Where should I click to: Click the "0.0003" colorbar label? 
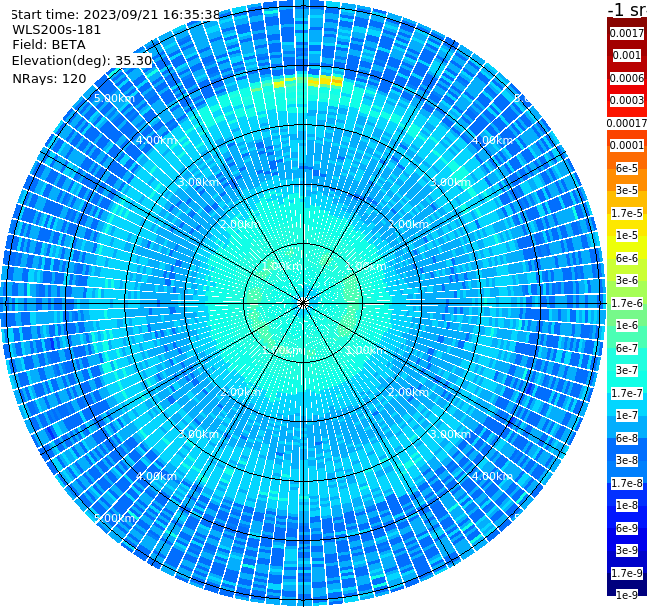[x=627, y=100]
